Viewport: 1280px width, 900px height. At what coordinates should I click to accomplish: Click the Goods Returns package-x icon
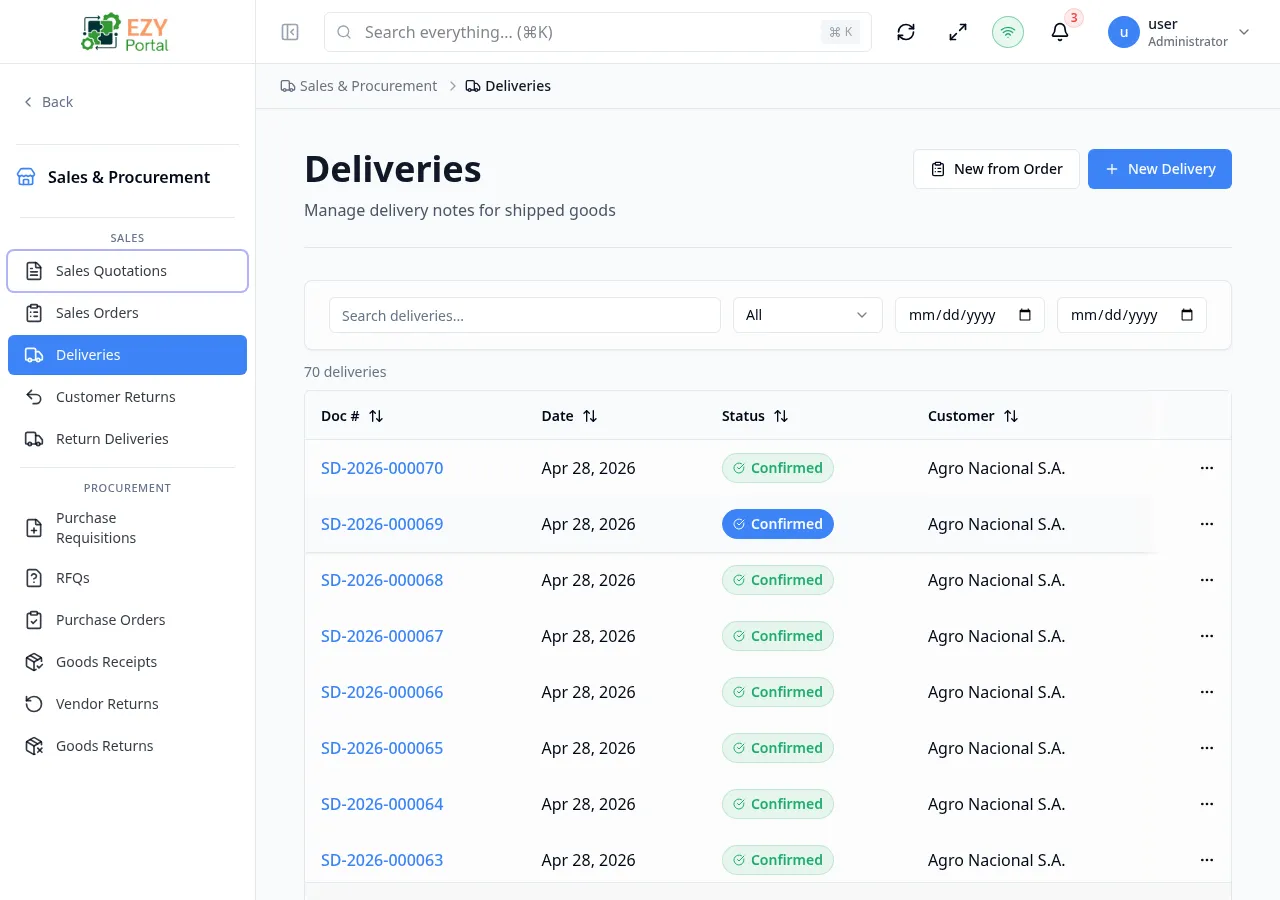[x=34, y=746]
